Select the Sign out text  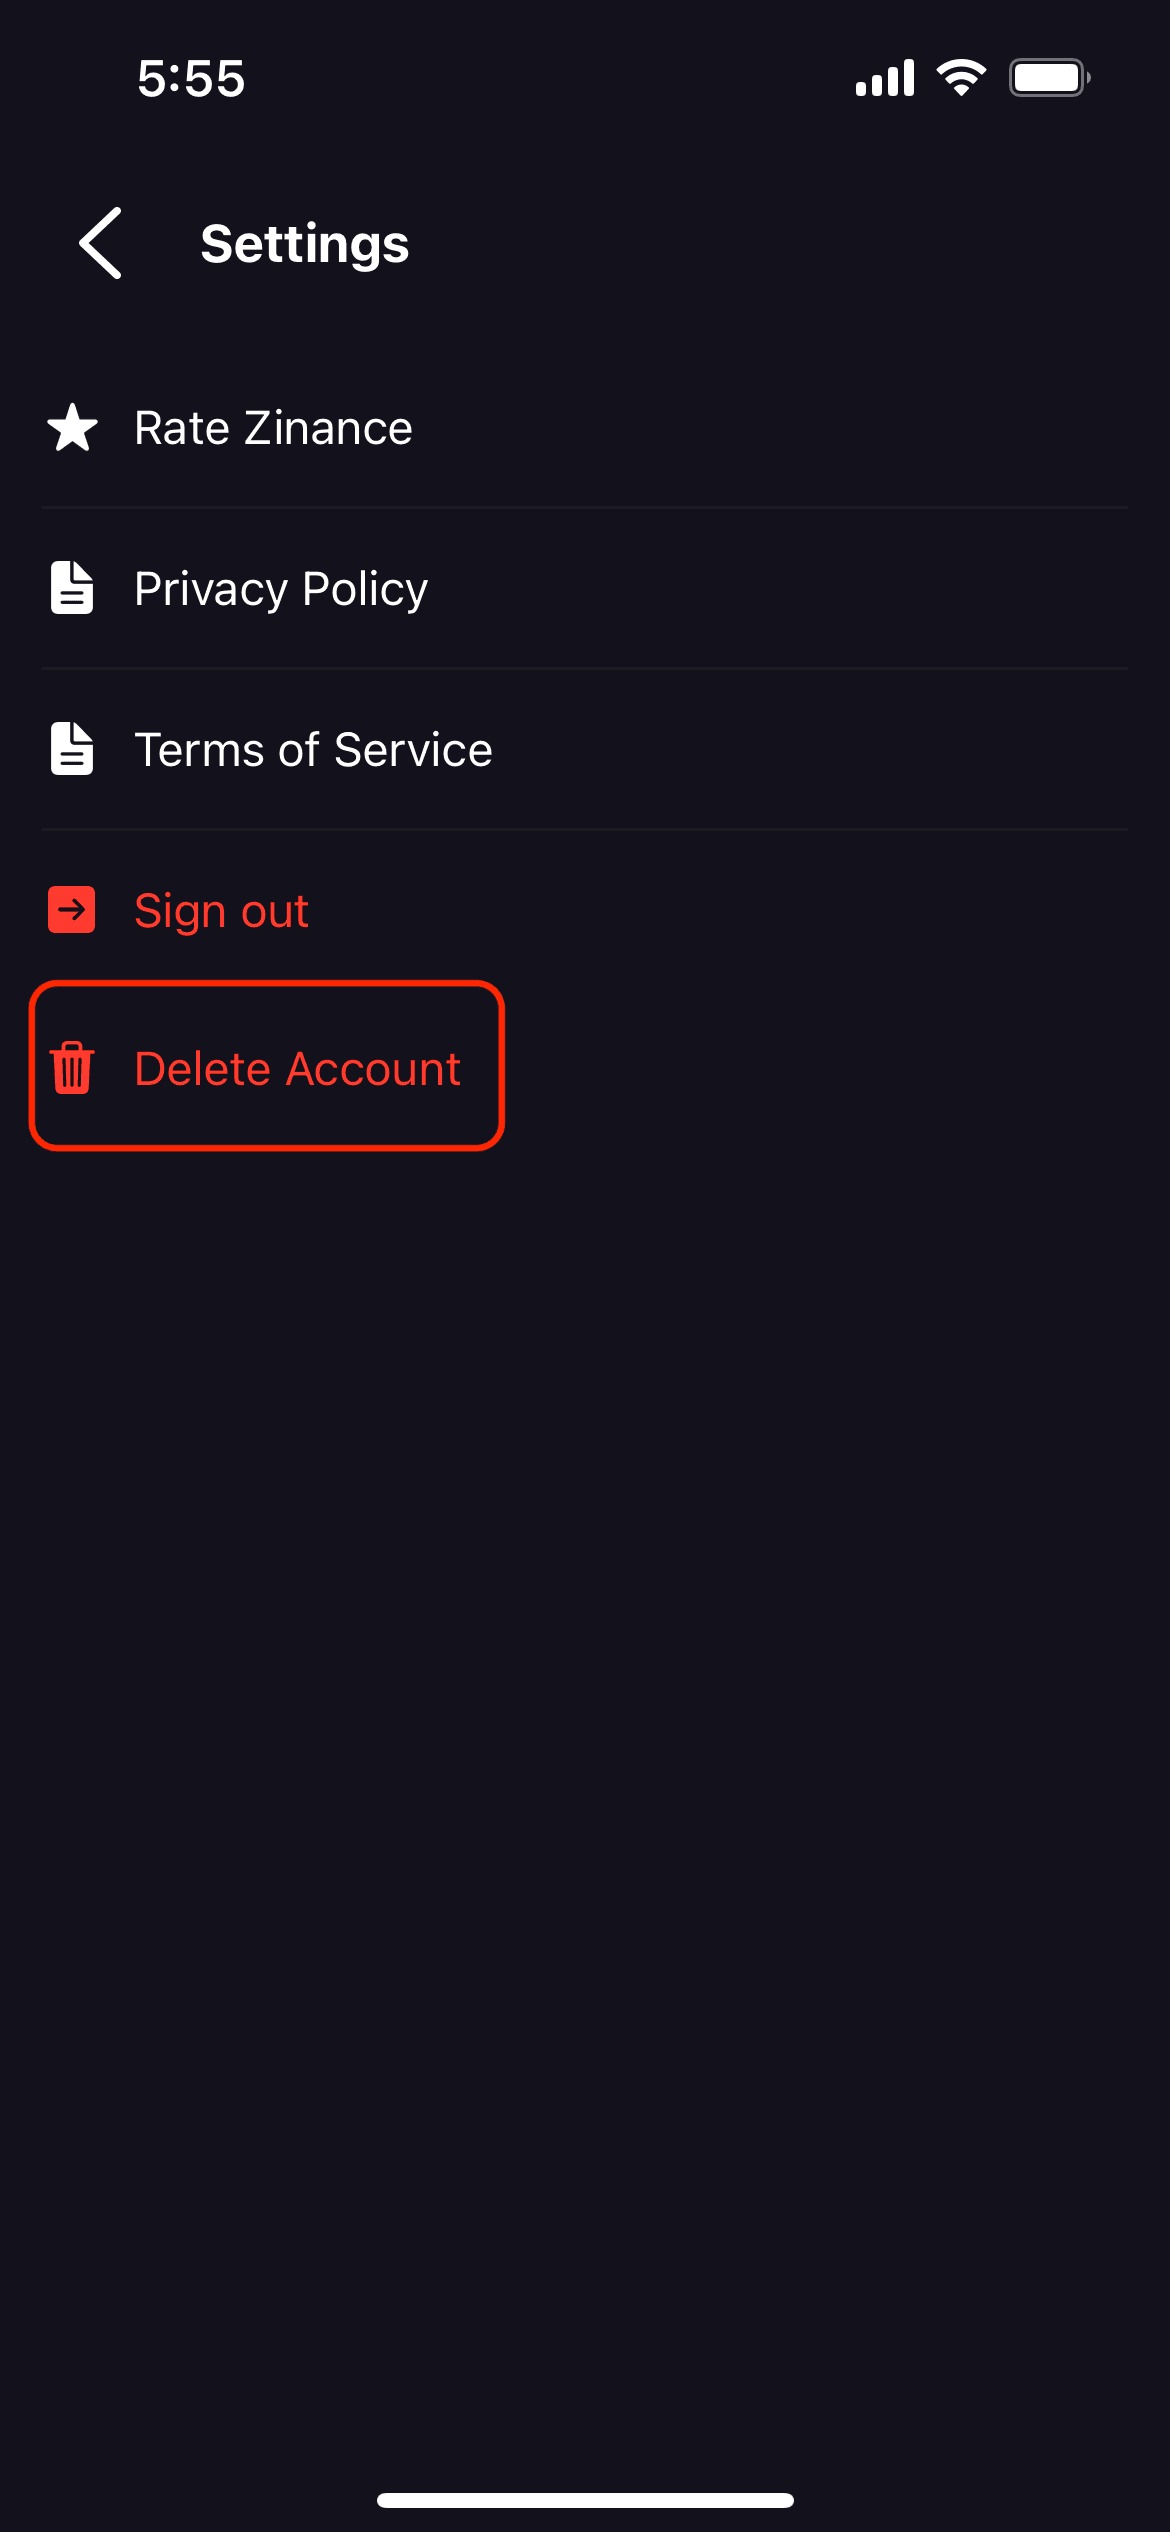(221, 910)
